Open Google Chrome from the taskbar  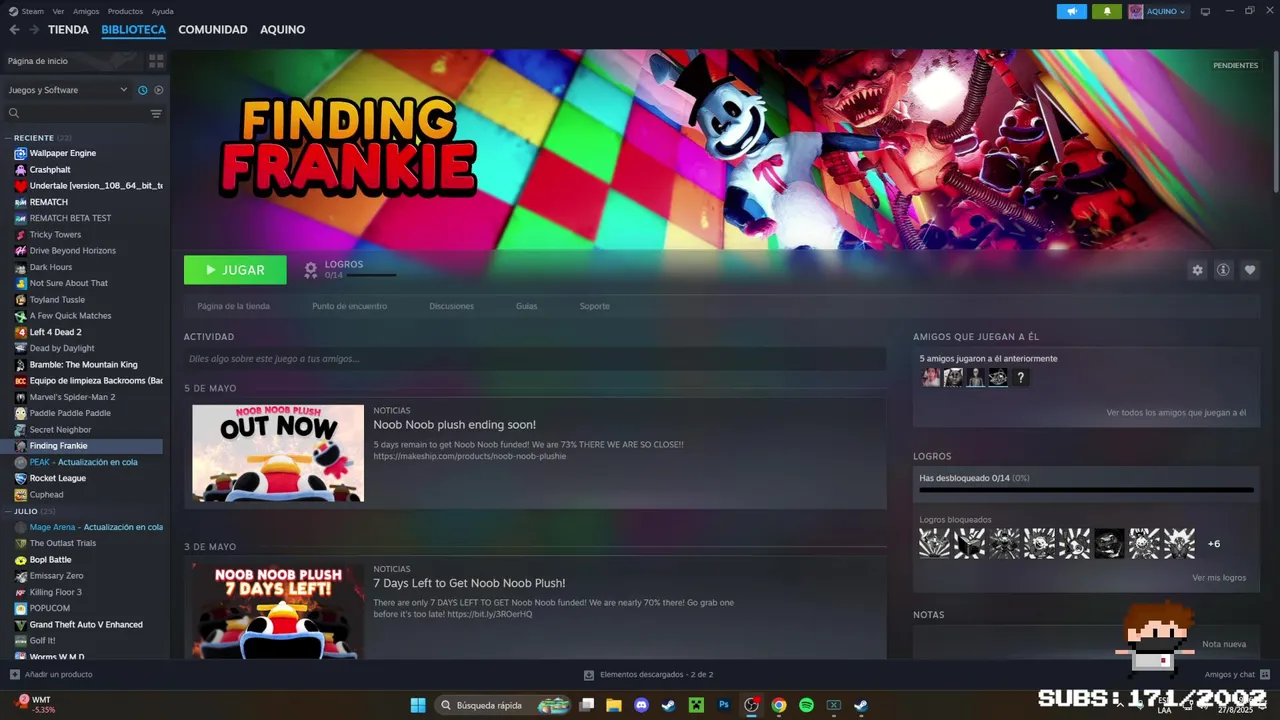point(779,705)
